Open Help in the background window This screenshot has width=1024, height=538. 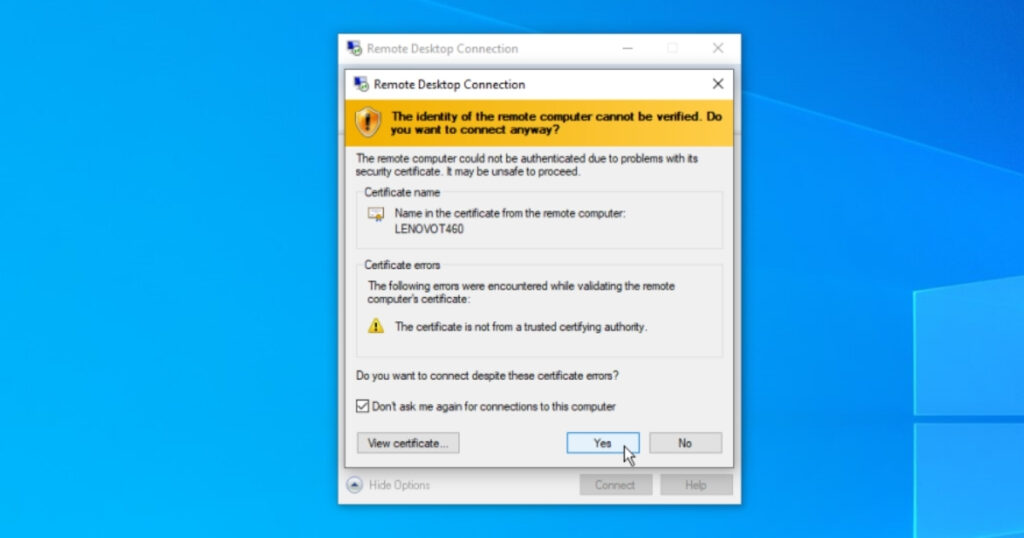pyautogui.click(x=696, y=485)
